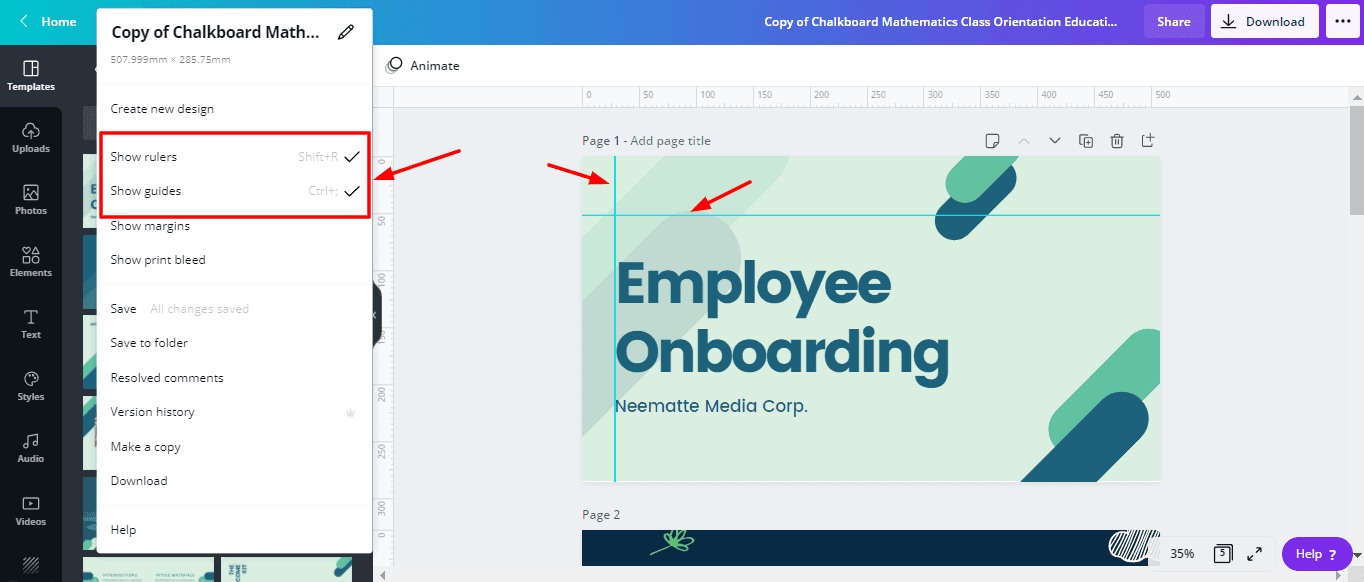Image resolution: width=1364 pixels, height=582 pixels.
Task: Click the Share button
Action: [x=1173, y=21]
